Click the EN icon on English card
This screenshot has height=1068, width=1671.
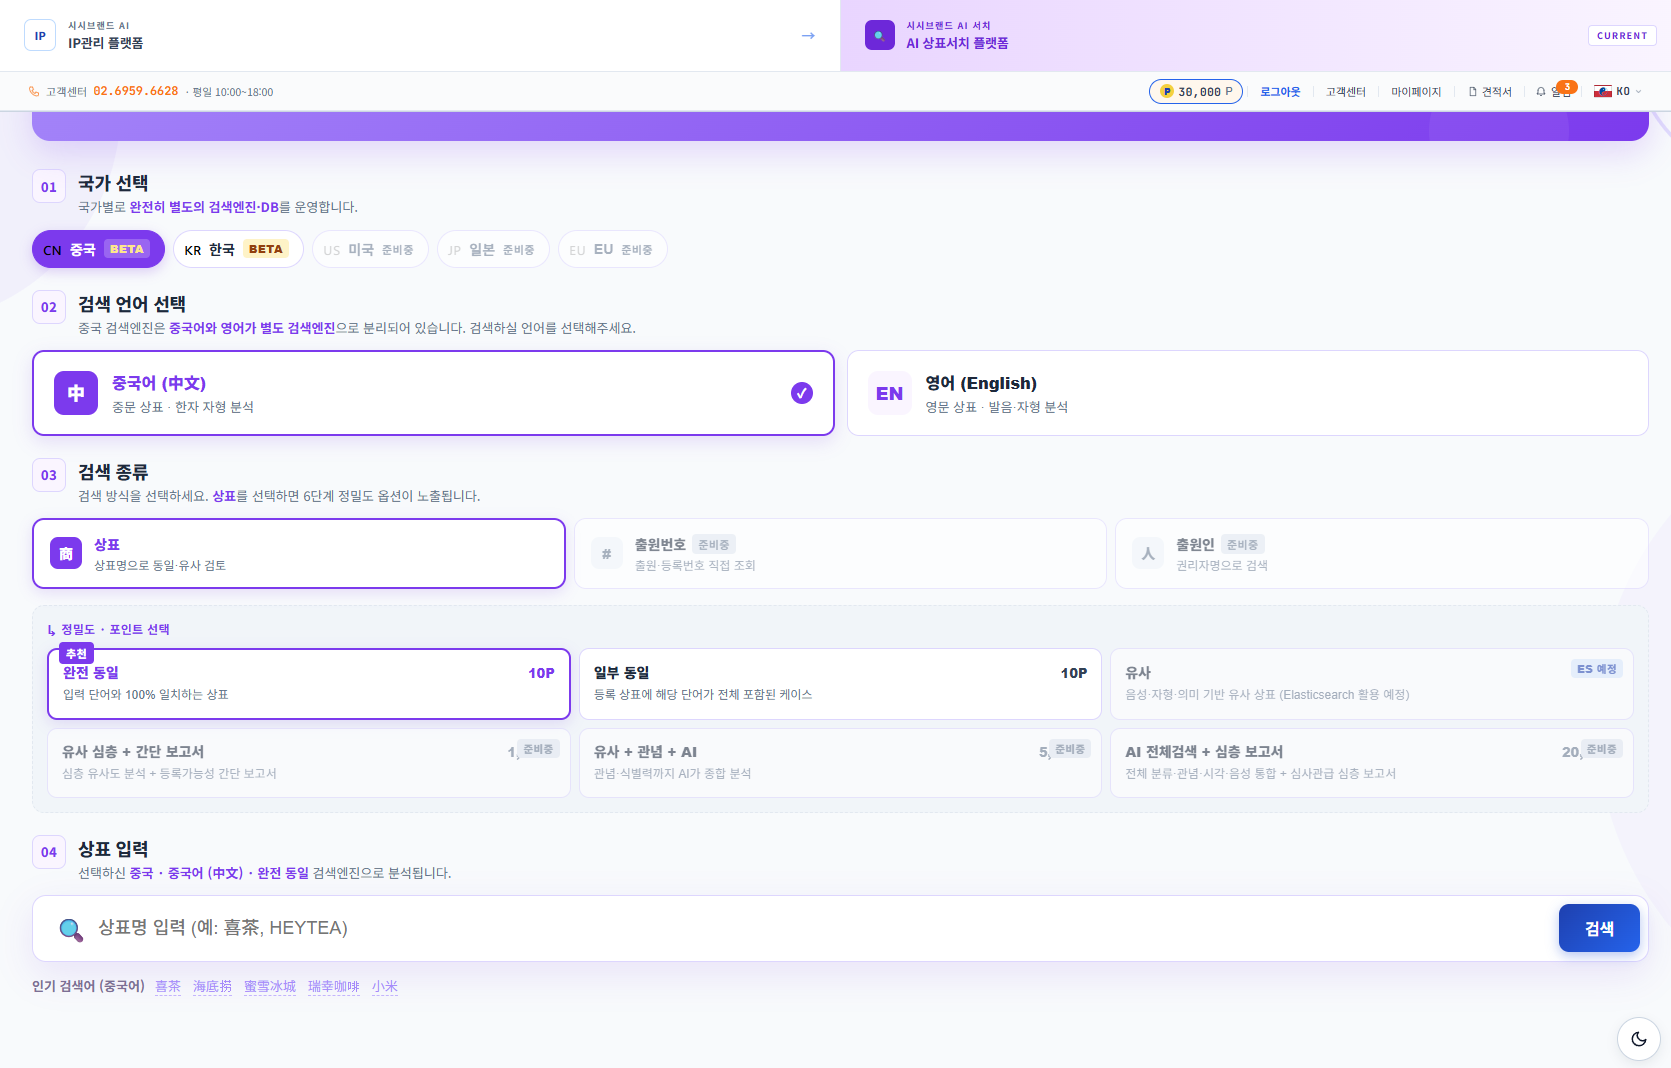tap(889, 393)
